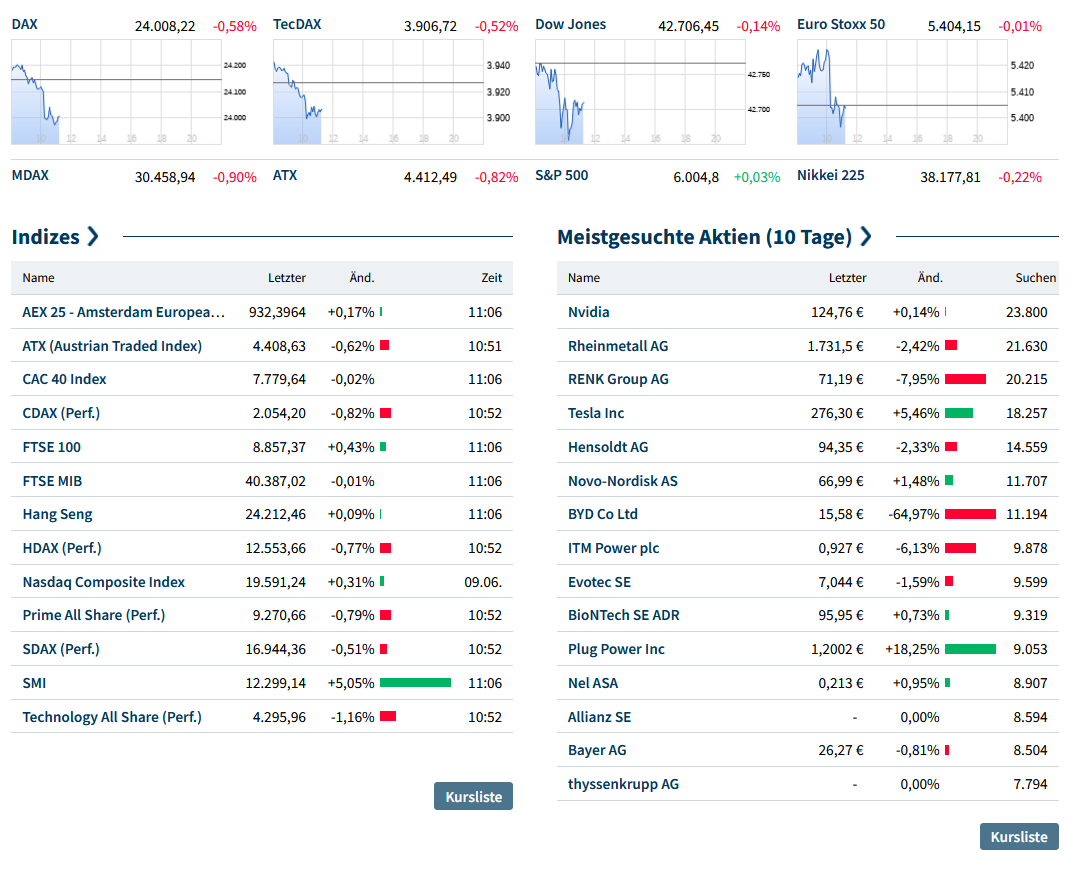1075x869 pixels.
Task: Click the Plug Power +18,25% green bar
Action: tap(970, 649)
